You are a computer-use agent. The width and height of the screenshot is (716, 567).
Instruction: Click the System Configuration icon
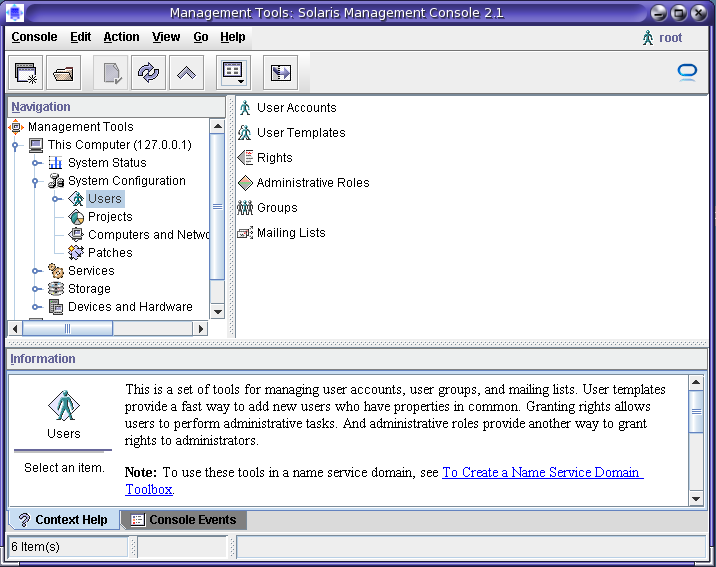56,181
